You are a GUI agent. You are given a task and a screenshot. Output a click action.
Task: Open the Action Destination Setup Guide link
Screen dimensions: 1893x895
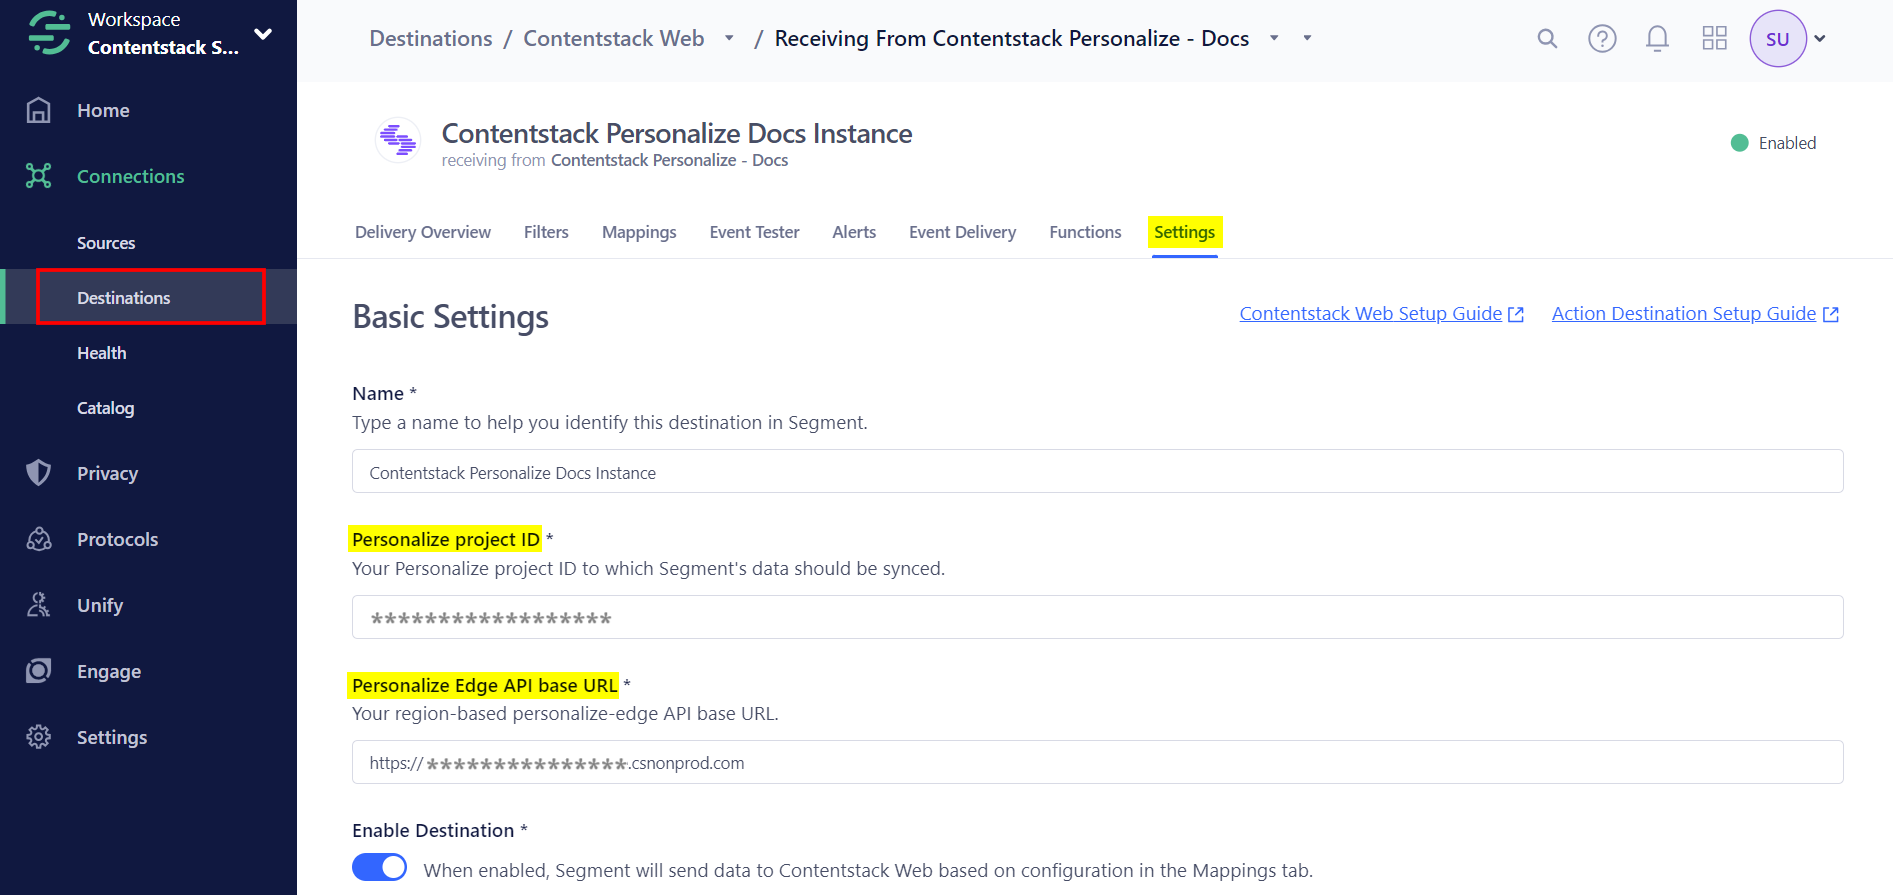[1695, 314]
